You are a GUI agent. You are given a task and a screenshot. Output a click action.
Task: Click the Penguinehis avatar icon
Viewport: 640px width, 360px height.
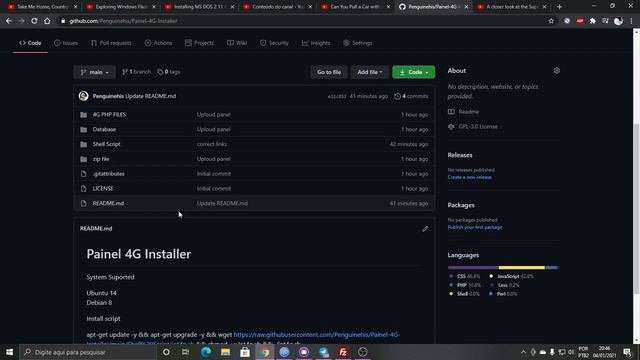tap(84, 96)
